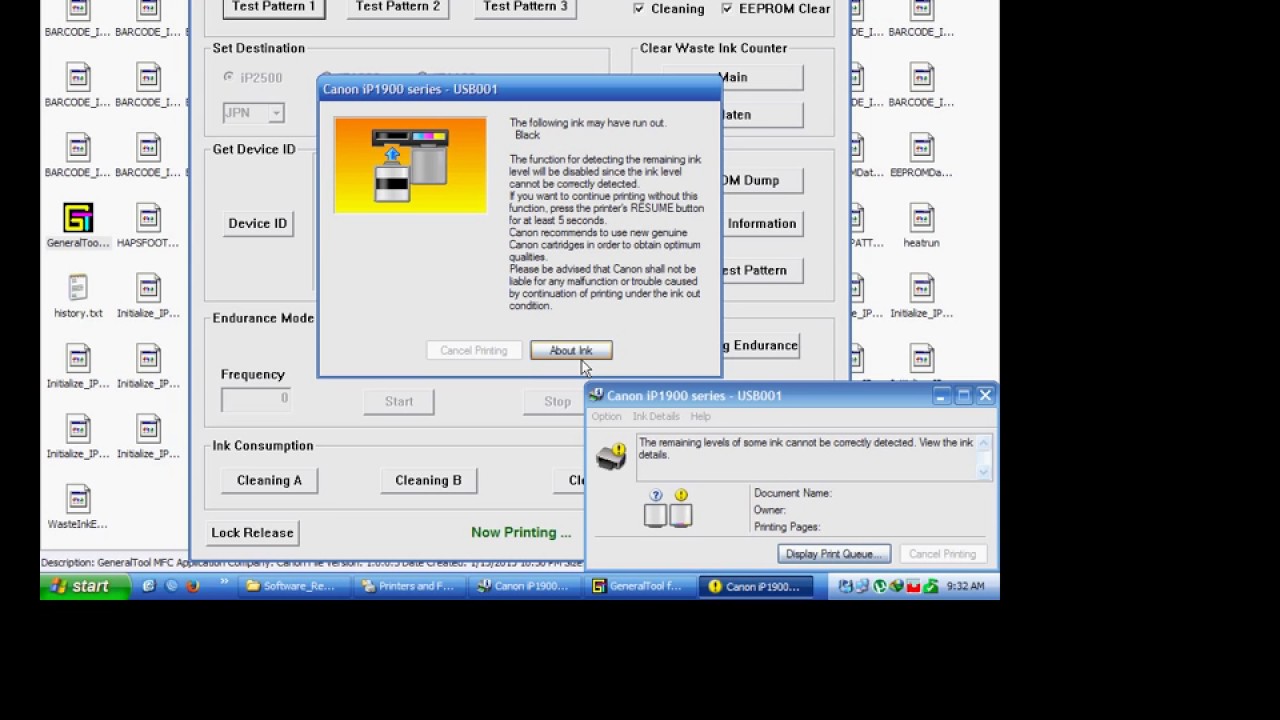Click the system tray clock
This screenshot has height=720, width=1280.
[966, 586]
